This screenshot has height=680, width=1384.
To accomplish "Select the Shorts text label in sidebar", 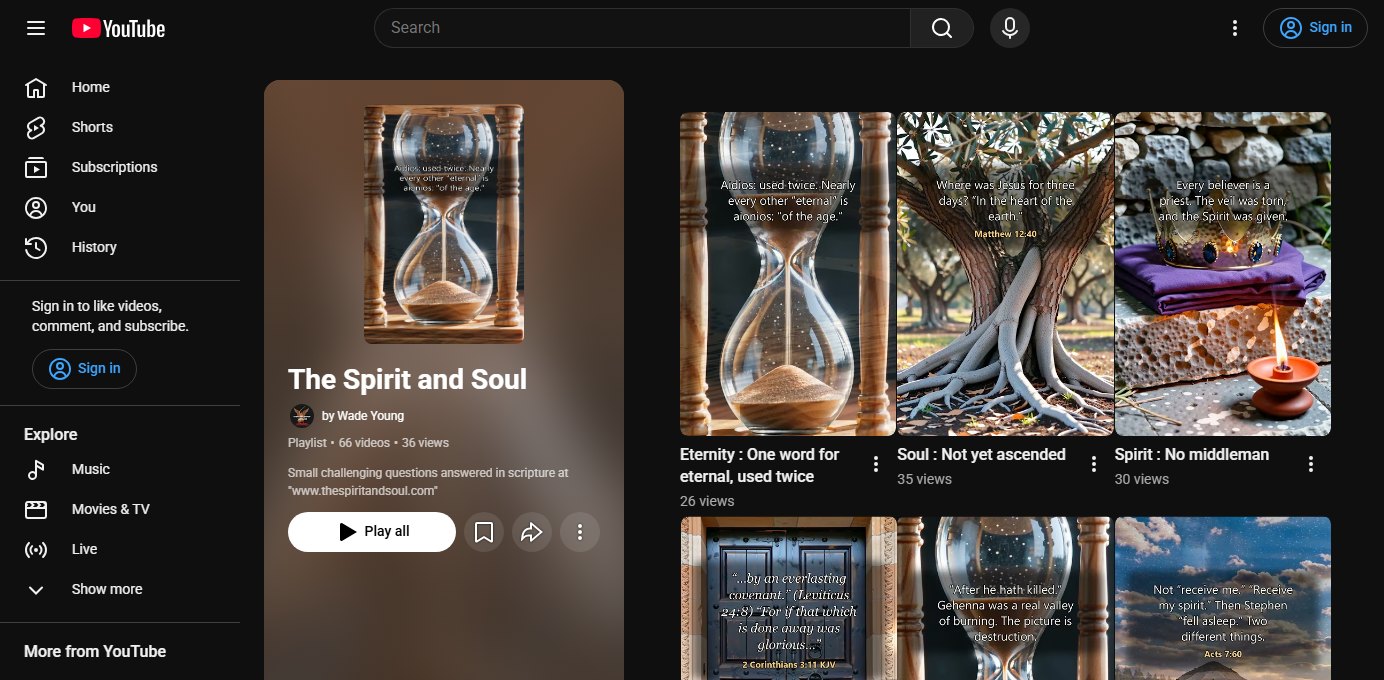I will [92, 127].
